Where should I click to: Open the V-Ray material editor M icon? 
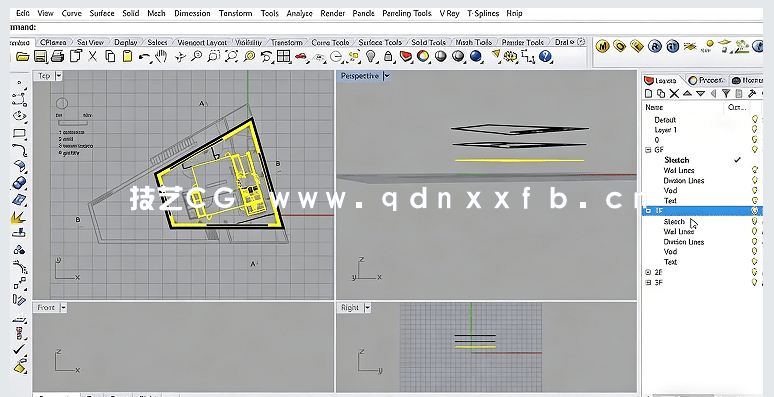coord(602,46)
